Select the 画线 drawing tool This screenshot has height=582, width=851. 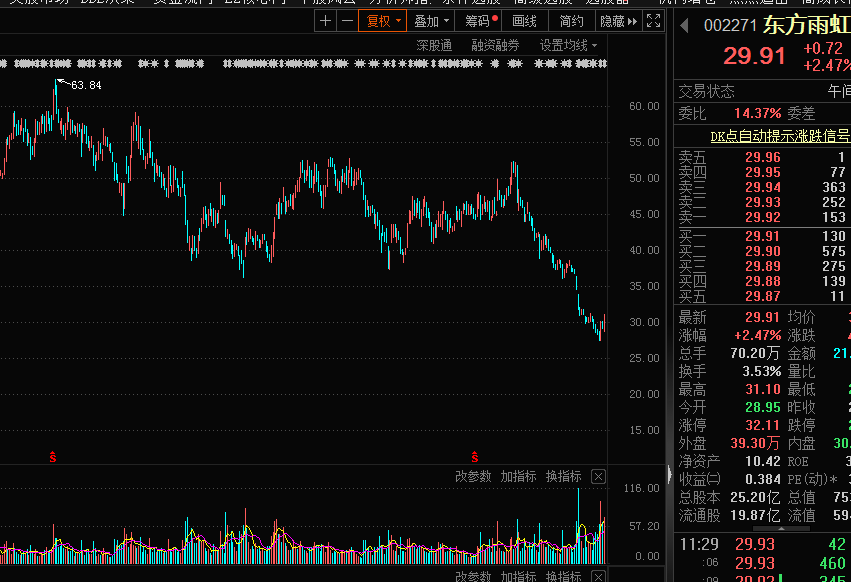pyautogui.click(x=525, y=21)
